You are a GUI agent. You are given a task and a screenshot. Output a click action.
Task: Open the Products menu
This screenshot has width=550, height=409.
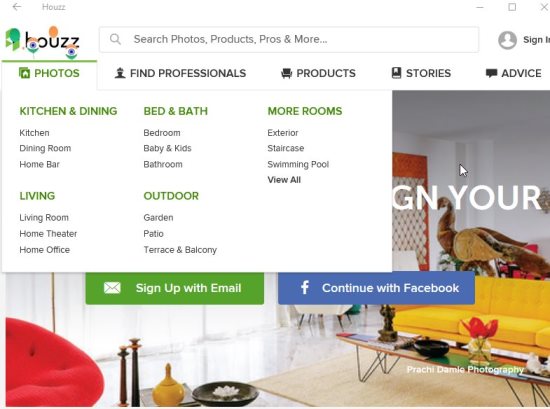(x=318, y=73)
